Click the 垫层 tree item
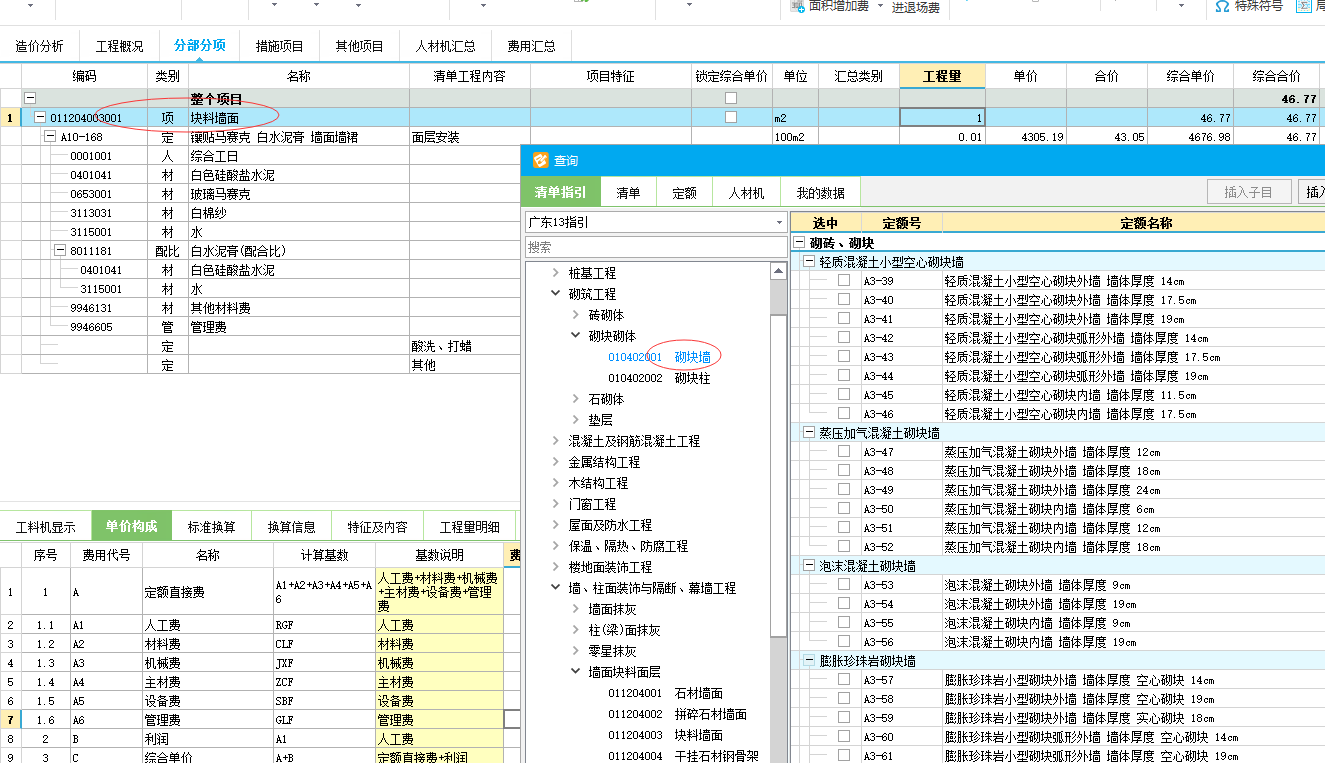The image size is (1325, 763). 601,420
